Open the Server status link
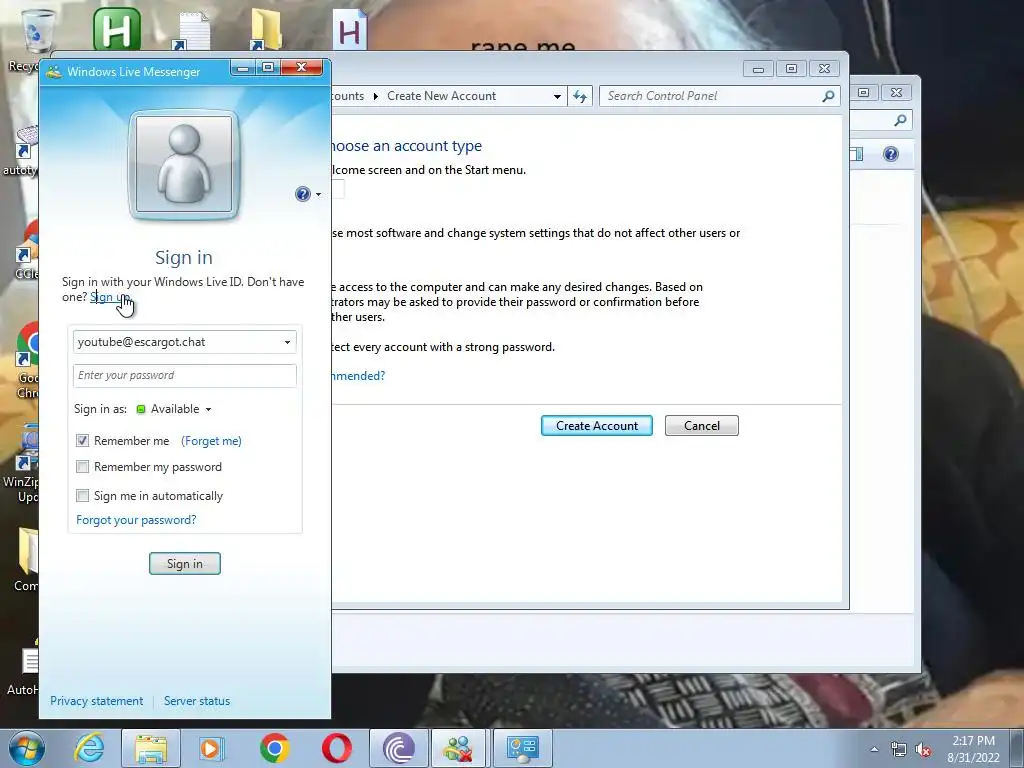Viewport: 1024px width, 768px height. (197, 701)
